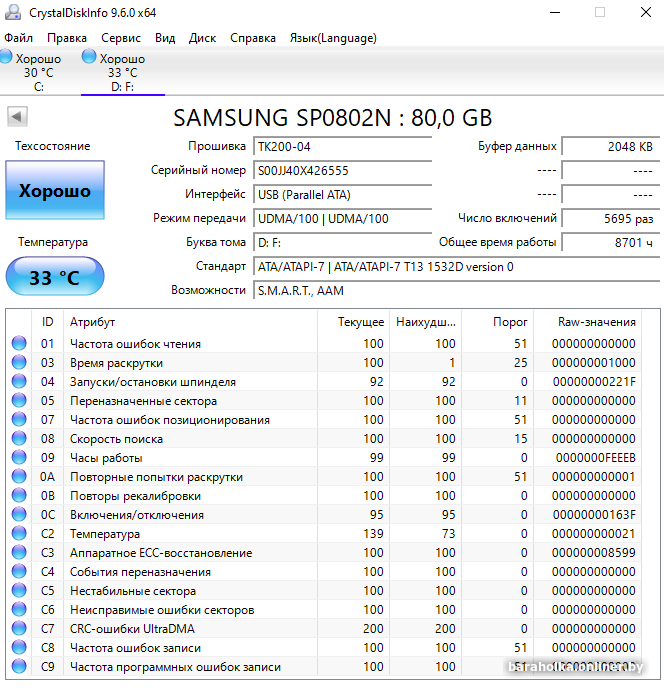The width and height of the screenshot is (664, 688).
Task: Click current value 139 in Температура row
Action: pos(373,534)
